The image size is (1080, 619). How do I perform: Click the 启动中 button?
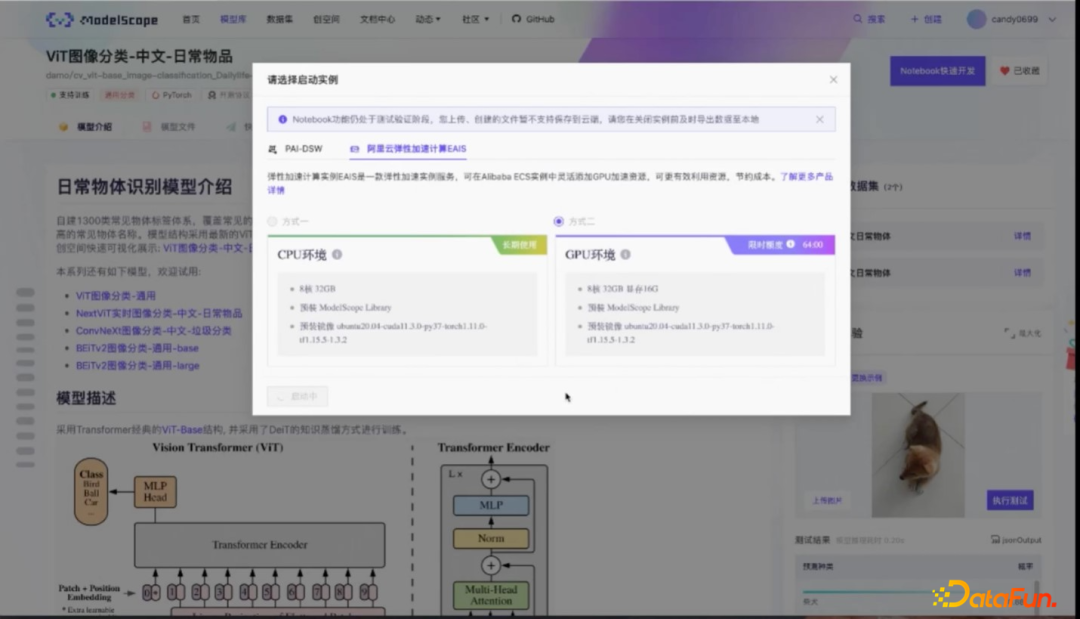tap(298, 397)
